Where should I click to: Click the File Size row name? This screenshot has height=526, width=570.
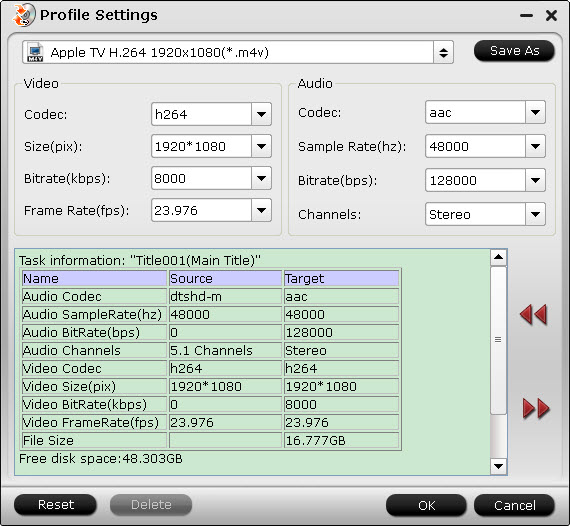pyautogui.click(x=94, y=440)
